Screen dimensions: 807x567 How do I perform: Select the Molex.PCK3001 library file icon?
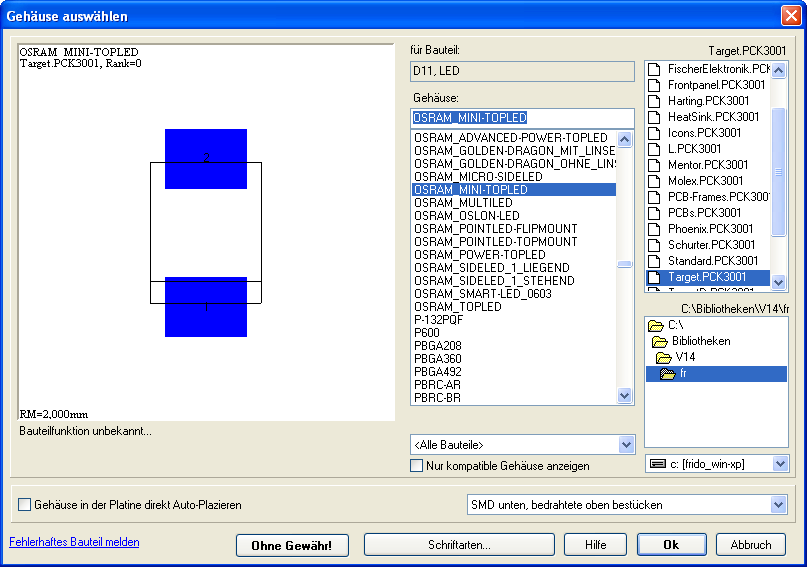point(655,181)
